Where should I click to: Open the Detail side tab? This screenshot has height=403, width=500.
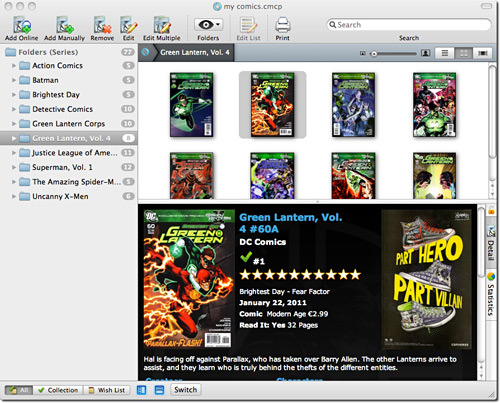pos(491,243)
